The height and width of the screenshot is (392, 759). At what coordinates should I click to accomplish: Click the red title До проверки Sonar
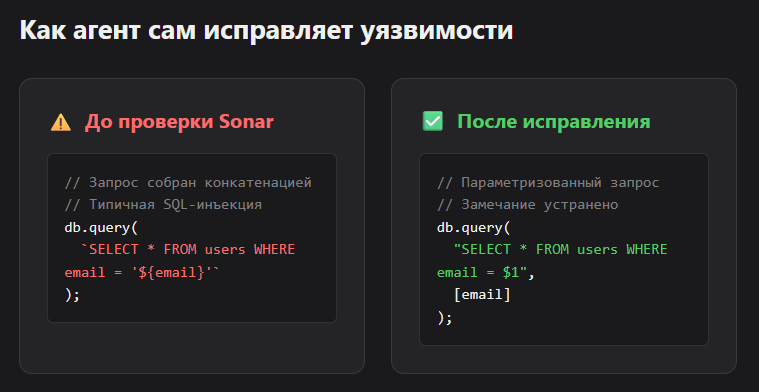point(179,122)
